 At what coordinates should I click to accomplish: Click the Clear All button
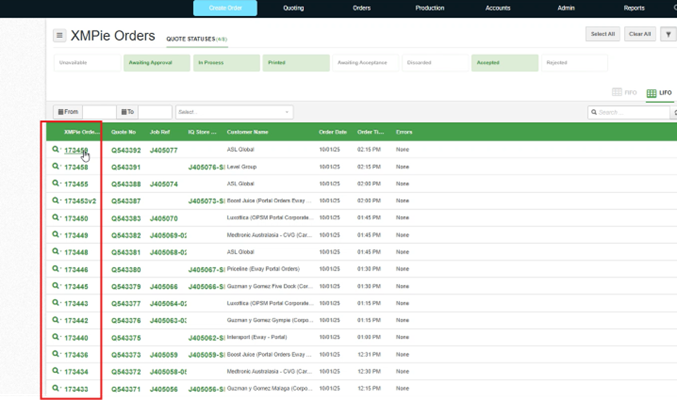[640, 34]
